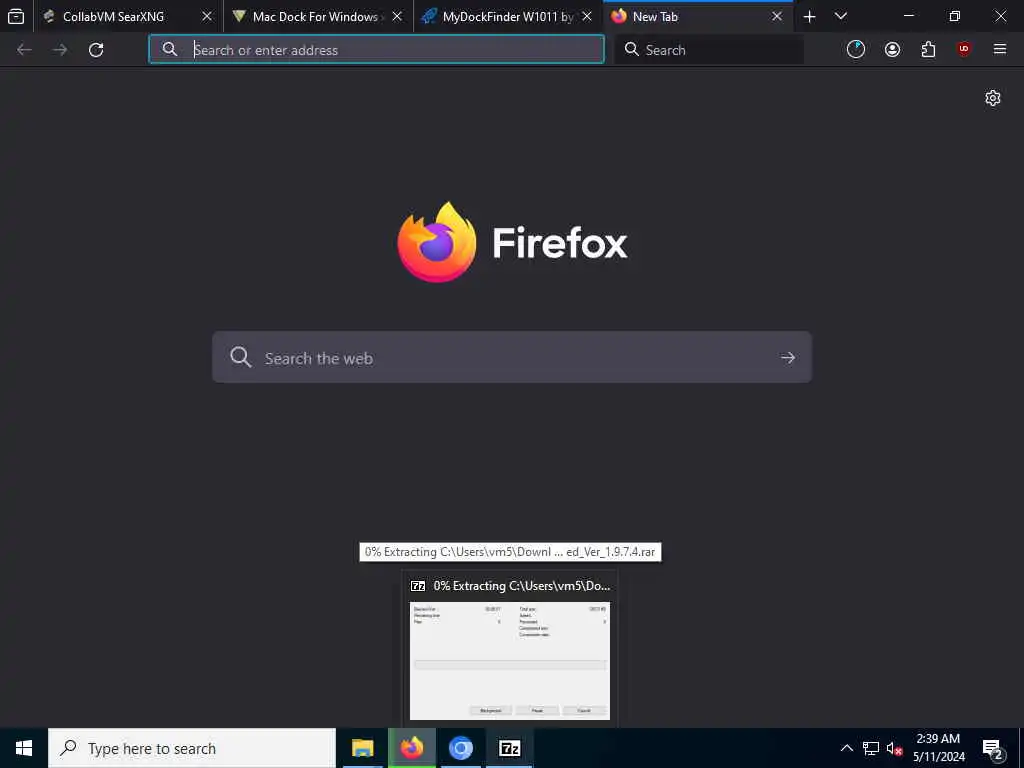The width and height of the screenshot is (1024, 768).
Task: Go back one page
Action: click(24, 50)
